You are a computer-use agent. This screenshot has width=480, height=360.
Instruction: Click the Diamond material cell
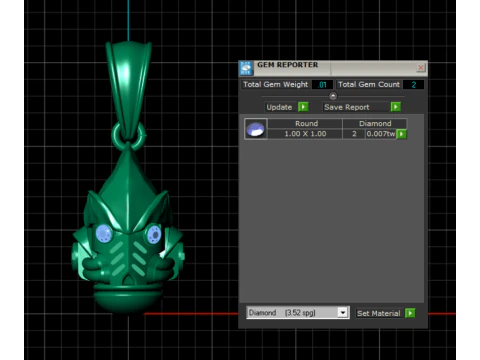[x=375, y=124]
